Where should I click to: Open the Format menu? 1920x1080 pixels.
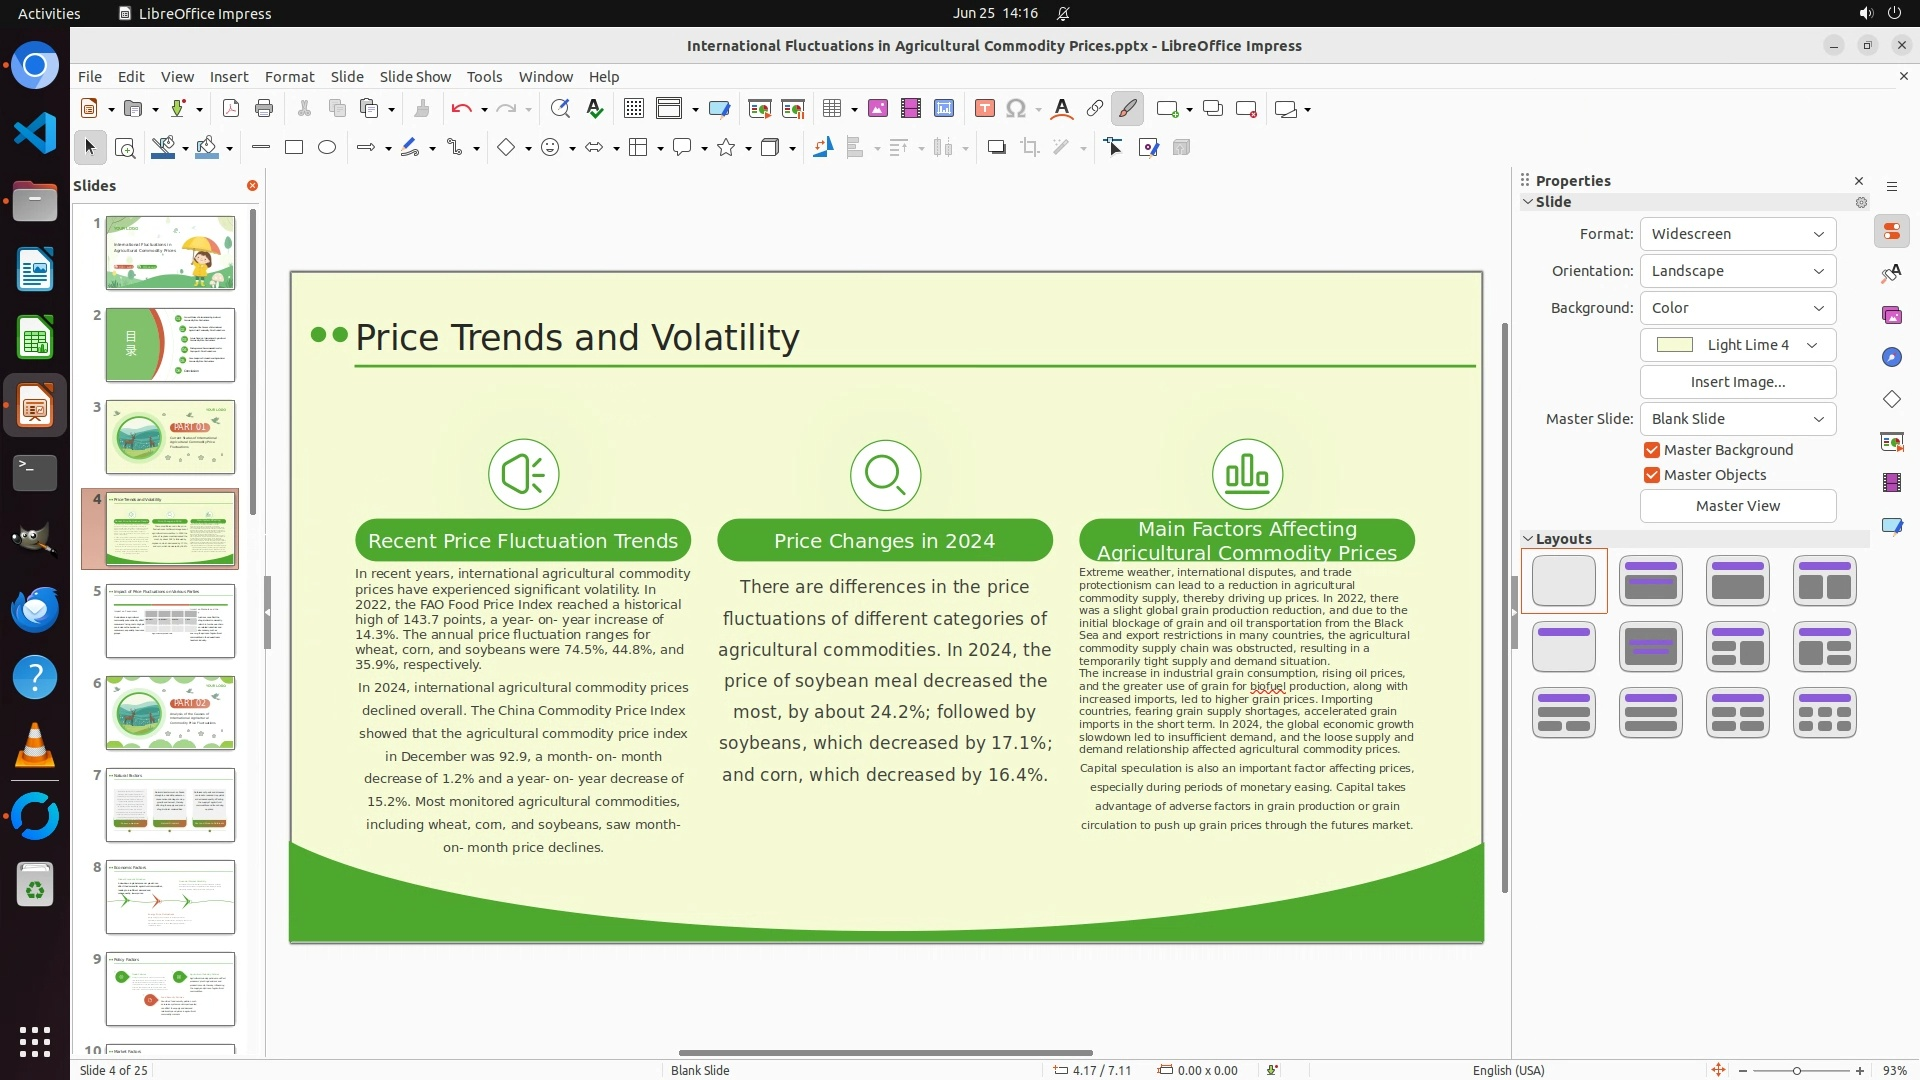click(289, 77)
